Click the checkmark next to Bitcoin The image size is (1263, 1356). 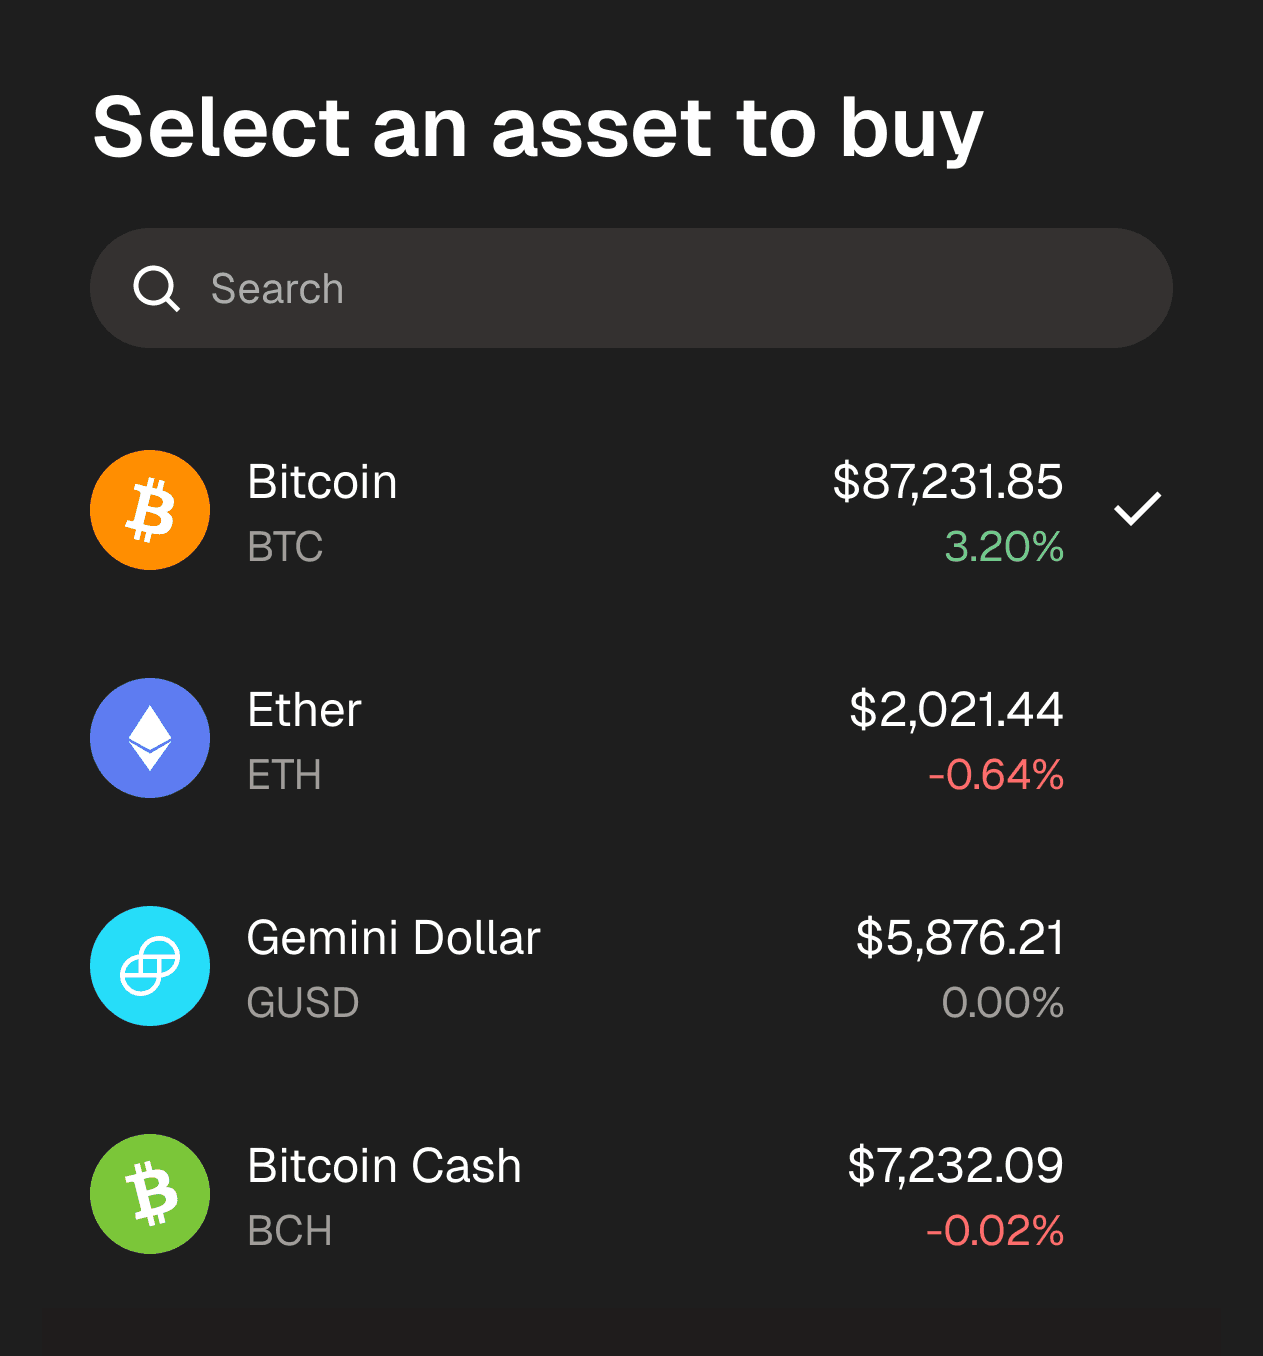(1138, 509)
